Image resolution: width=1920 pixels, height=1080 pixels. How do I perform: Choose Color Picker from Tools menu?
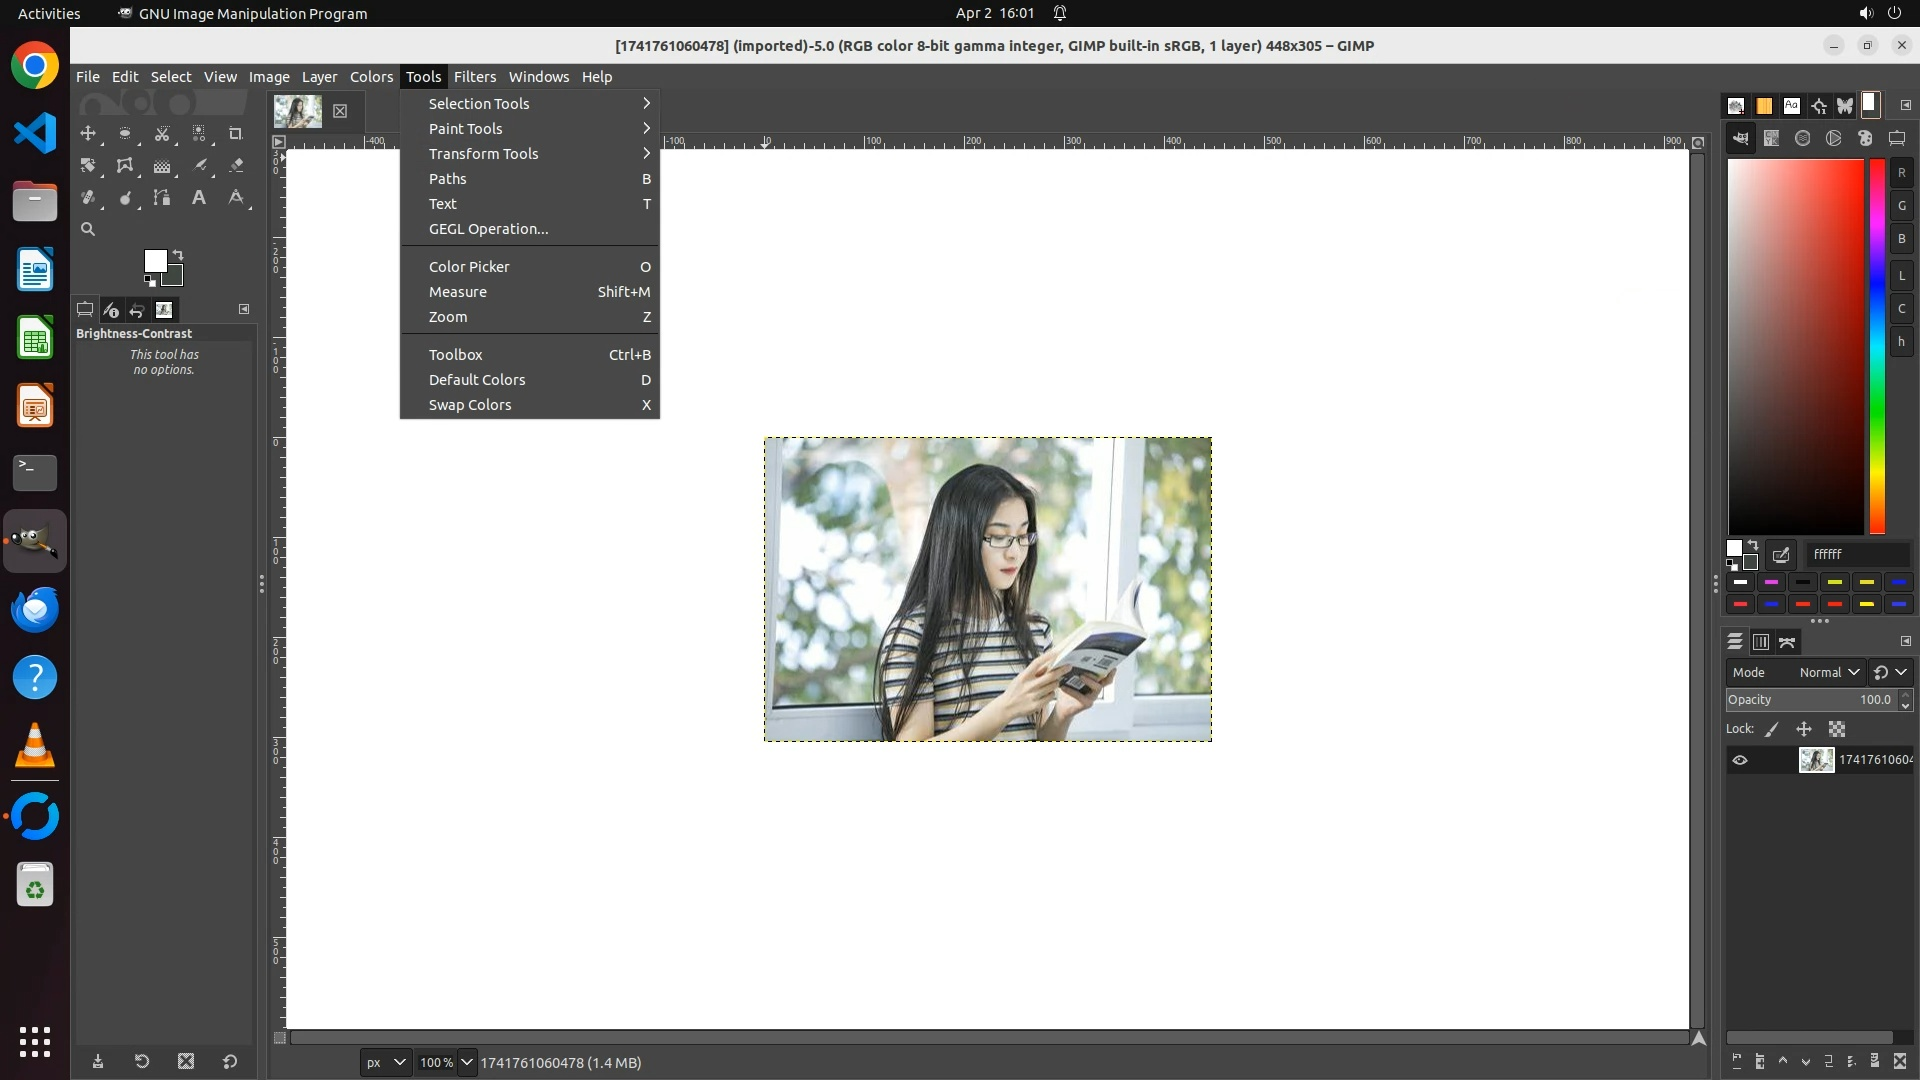[x=469, y=267]
